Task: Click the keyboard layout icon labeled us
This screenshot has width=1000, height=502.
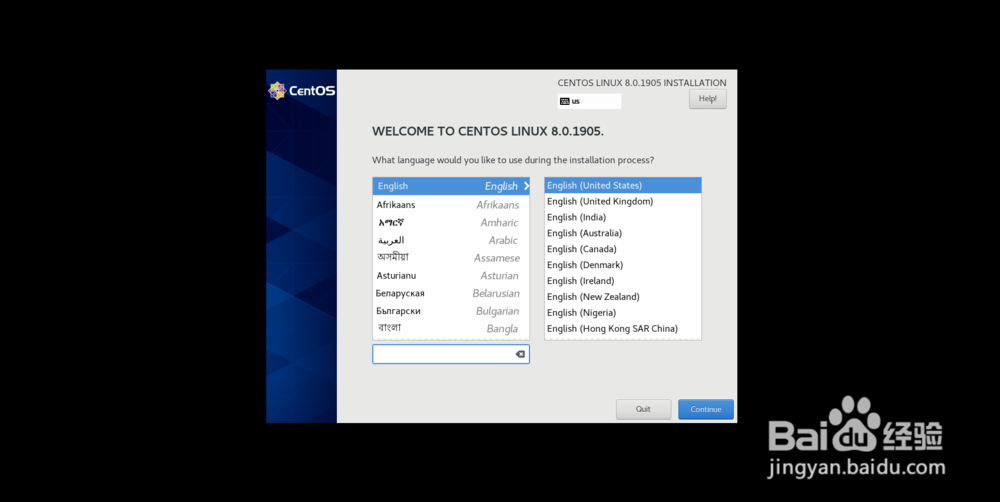Action: point(564,101)
